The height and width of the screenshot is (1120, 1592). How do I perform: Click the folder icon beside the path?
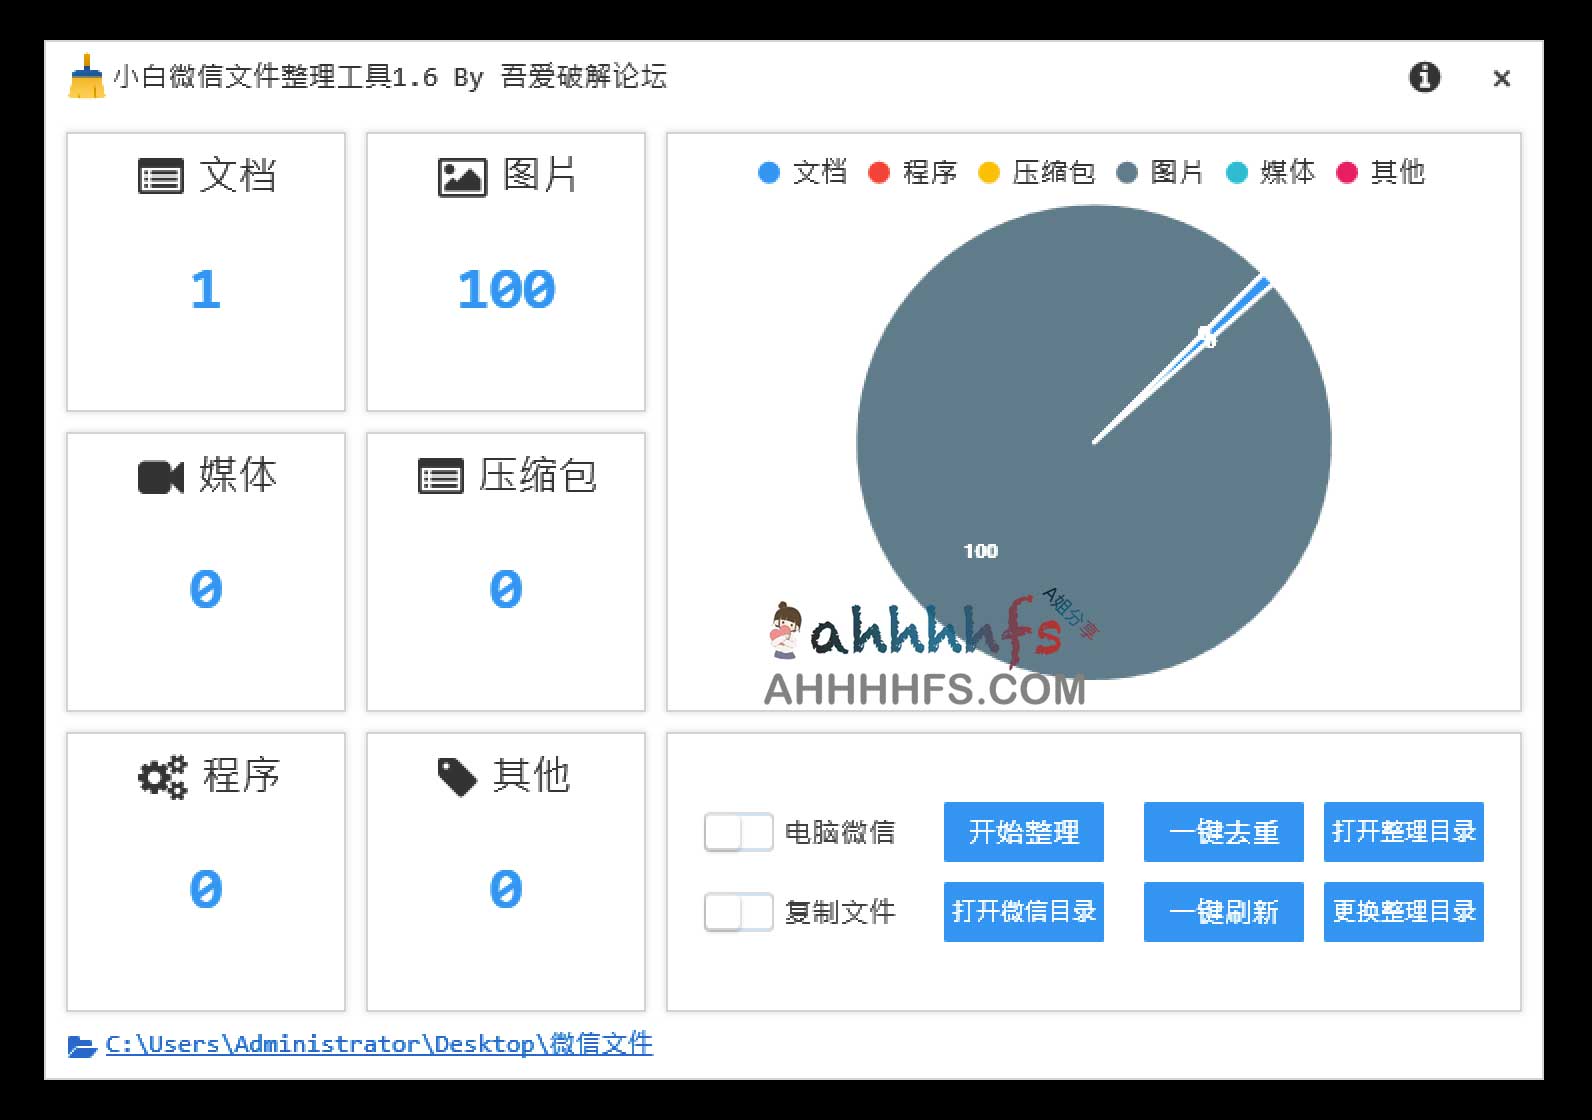coord(81,1046)
